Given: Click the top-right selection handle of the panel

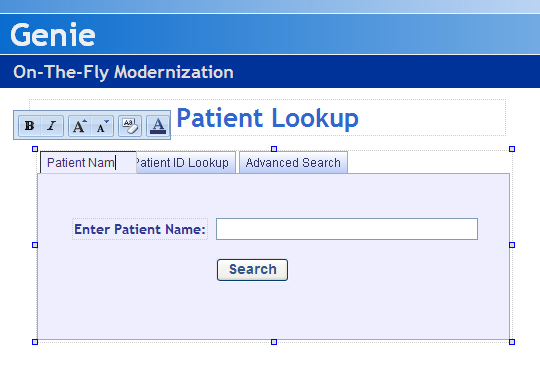Looking at the screenshot, I should click(512, 149).
